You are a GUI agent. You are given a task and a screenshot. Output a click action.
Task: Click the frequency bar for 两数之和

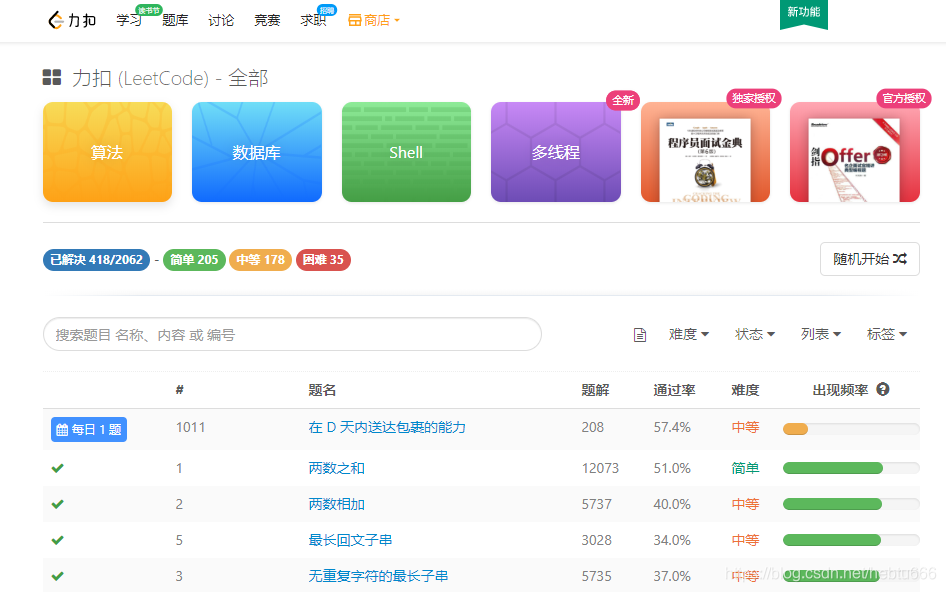[851, 468]
